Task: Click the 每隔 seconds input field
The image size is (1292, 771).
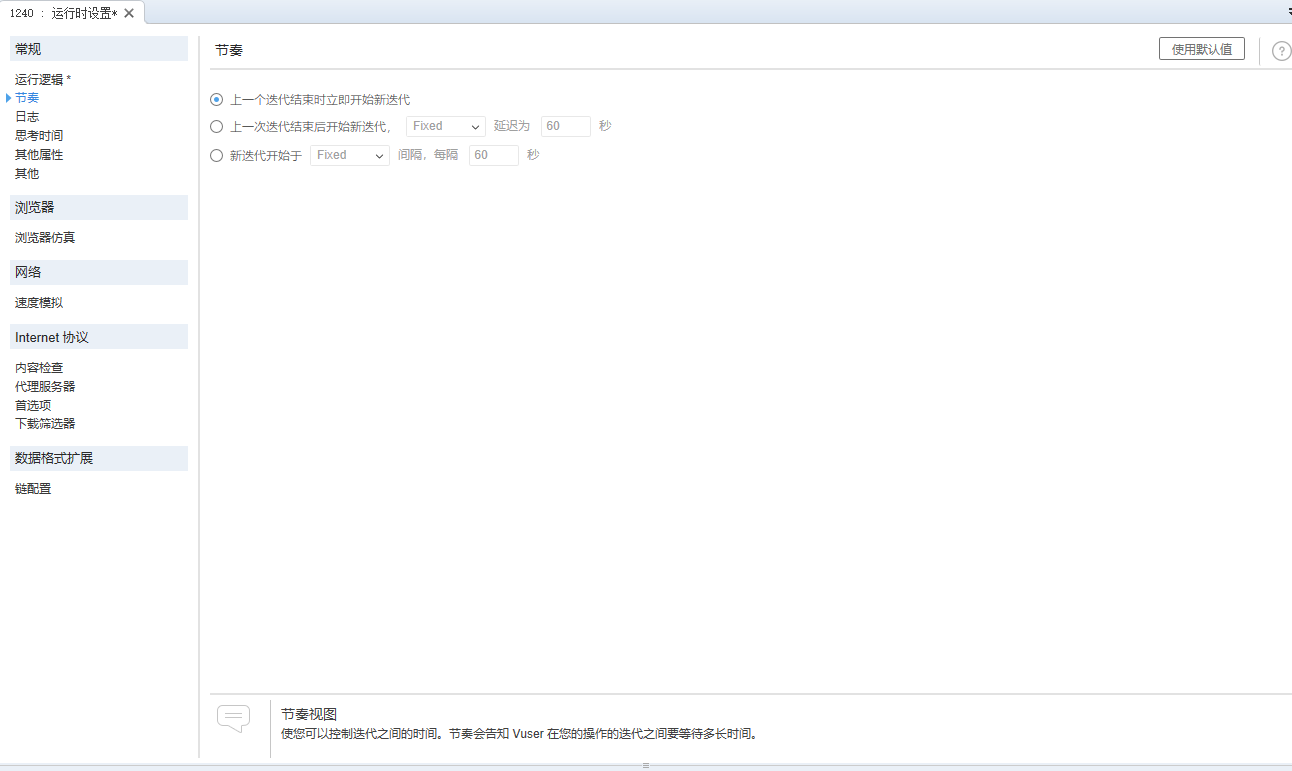Action: 494,155
